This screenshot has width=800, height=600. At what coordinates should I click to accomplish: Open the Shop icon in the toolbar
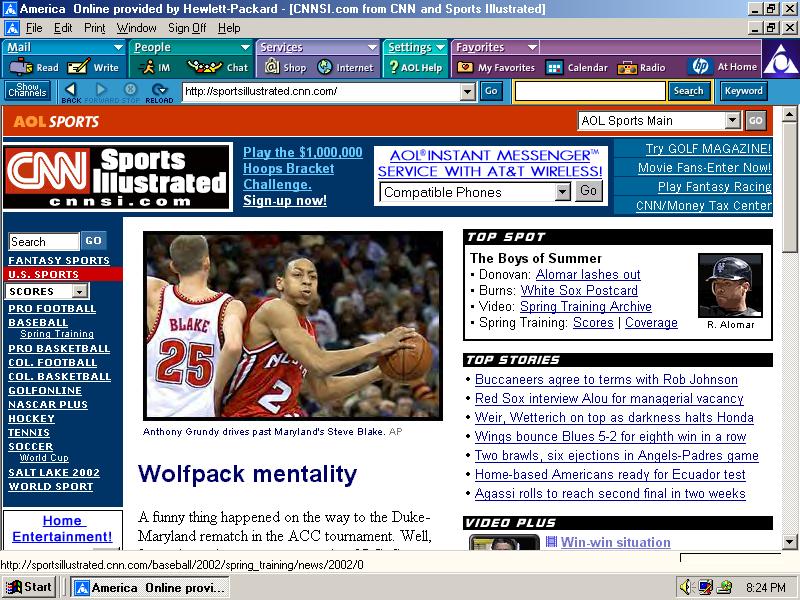(271, 68)
